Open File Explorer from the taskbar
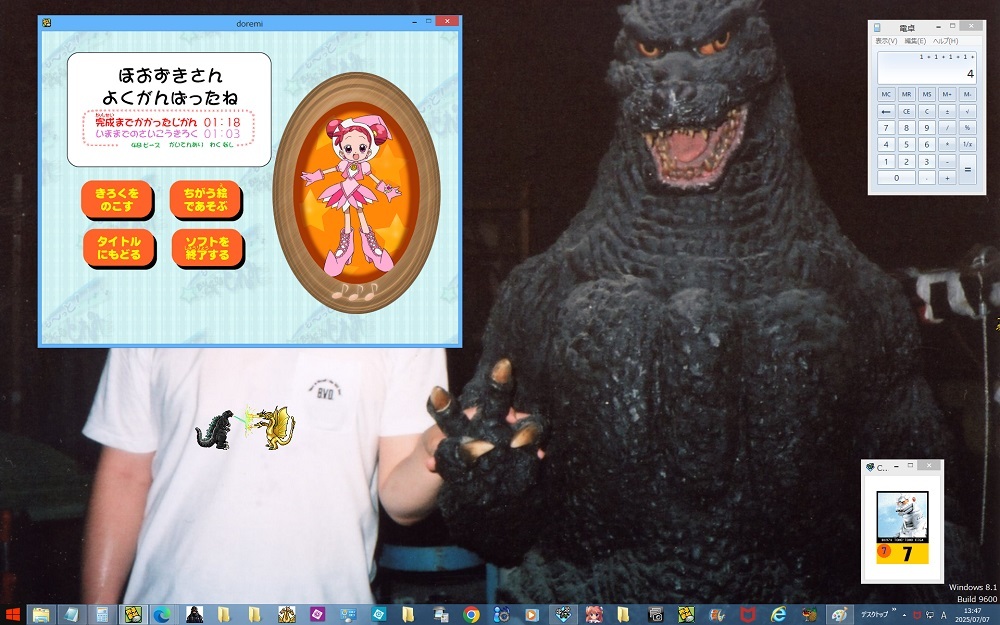Viewport: 1000px width, 625px height. [41, 615]
